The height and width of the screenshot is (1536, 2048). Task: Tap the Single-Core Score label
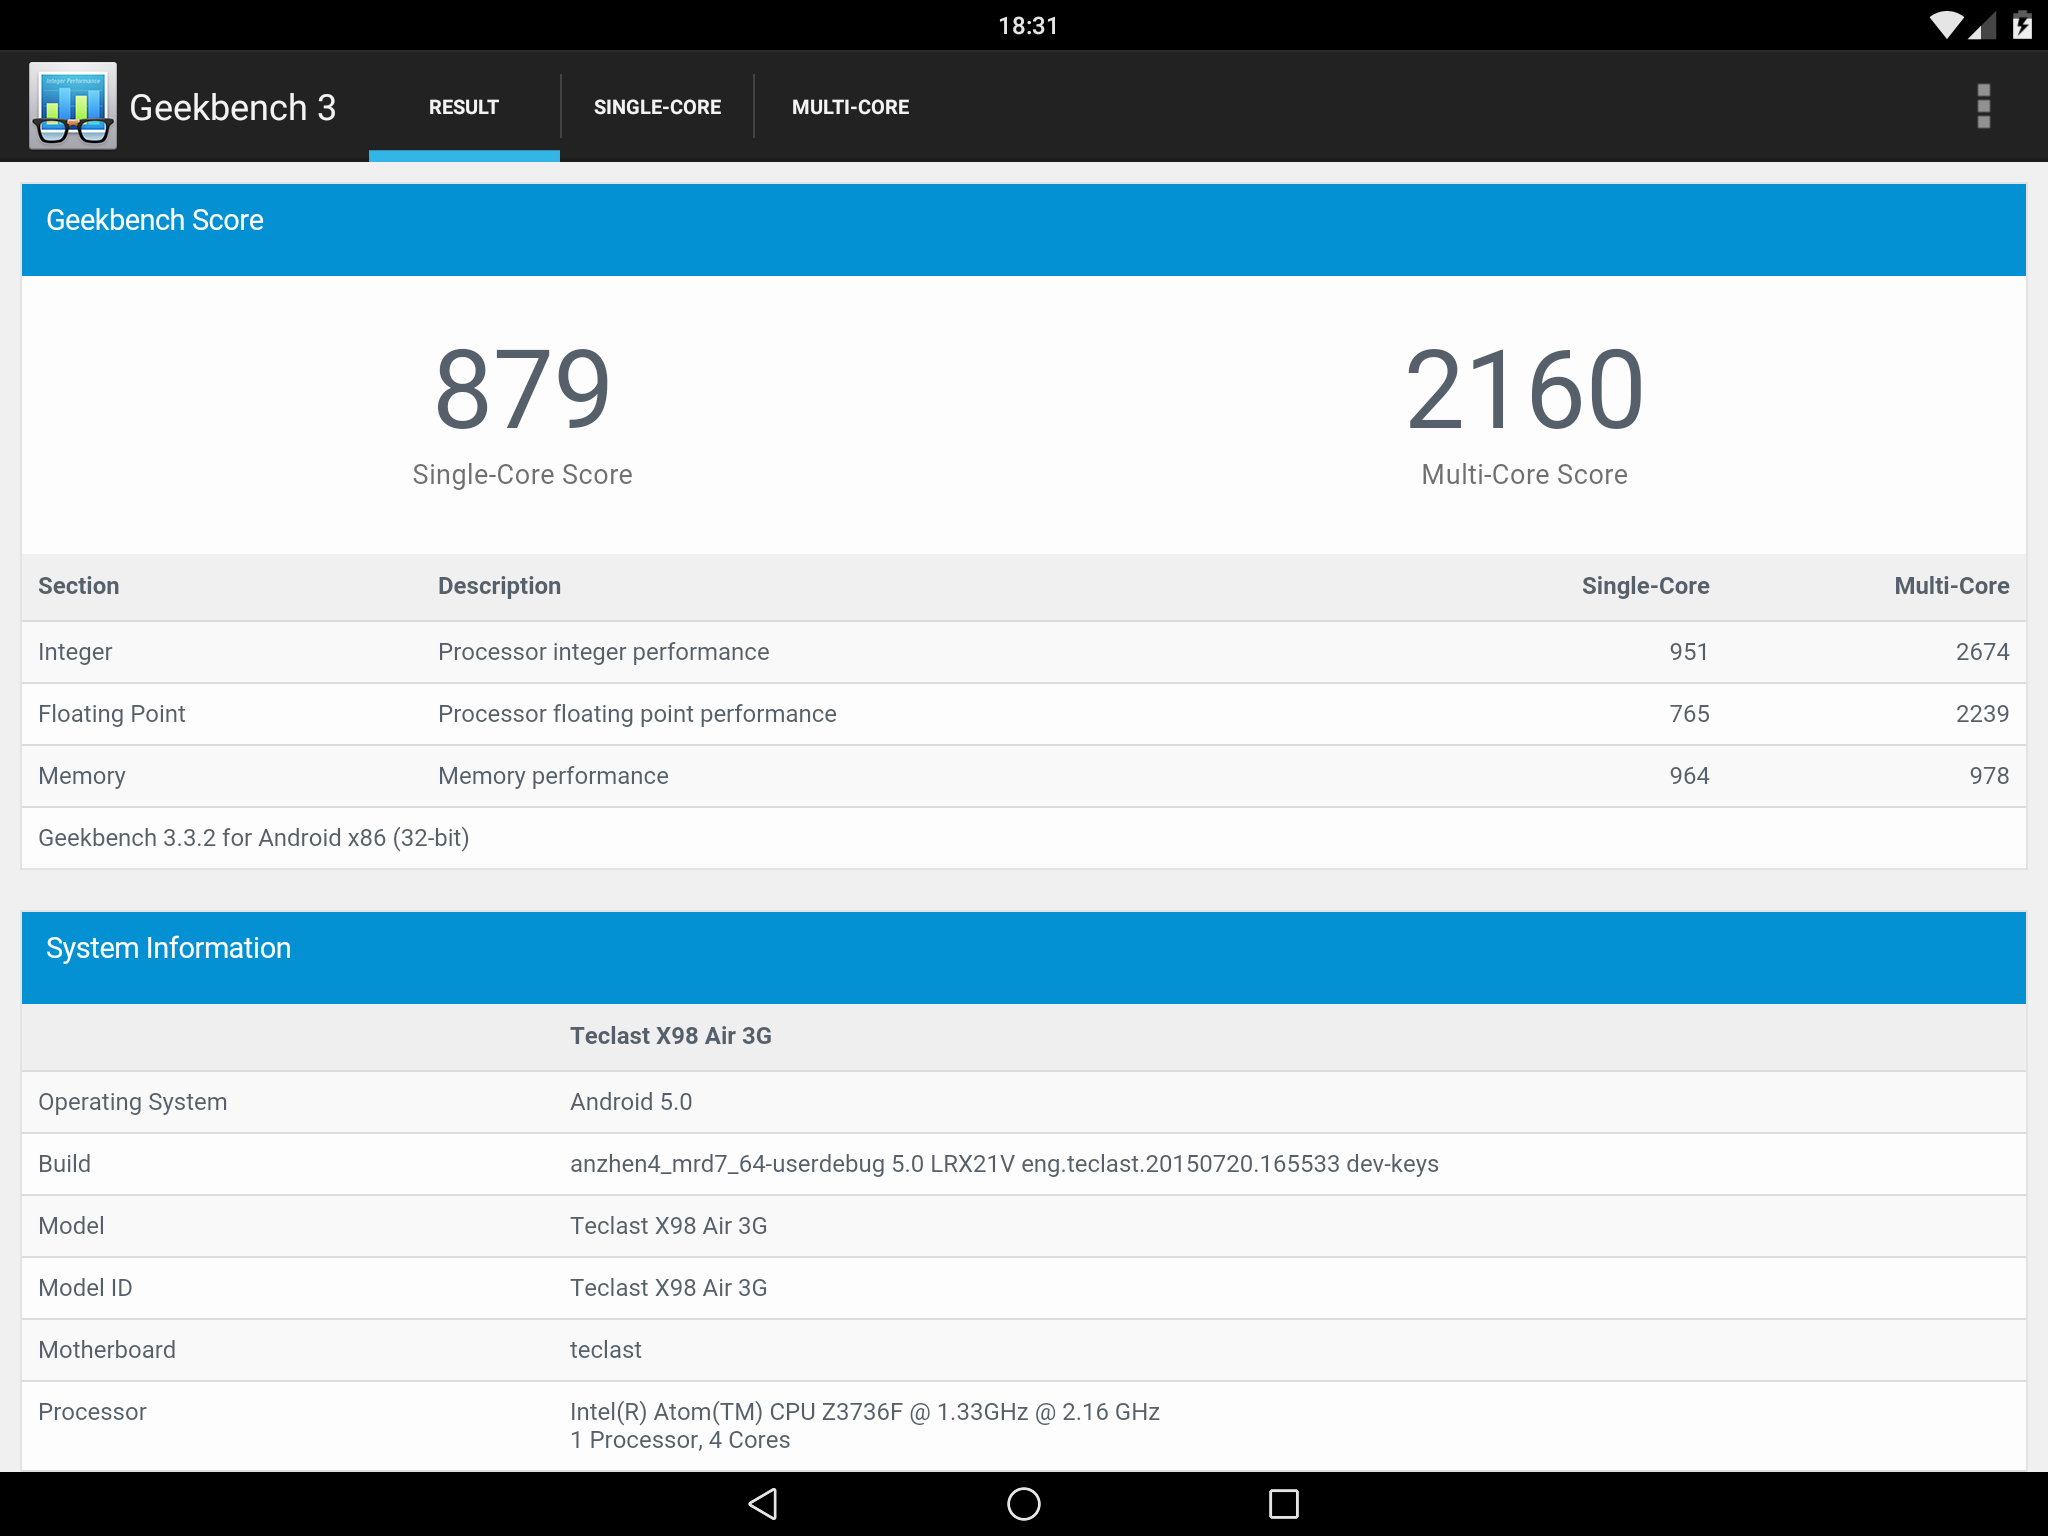click(x=522, y=474)
